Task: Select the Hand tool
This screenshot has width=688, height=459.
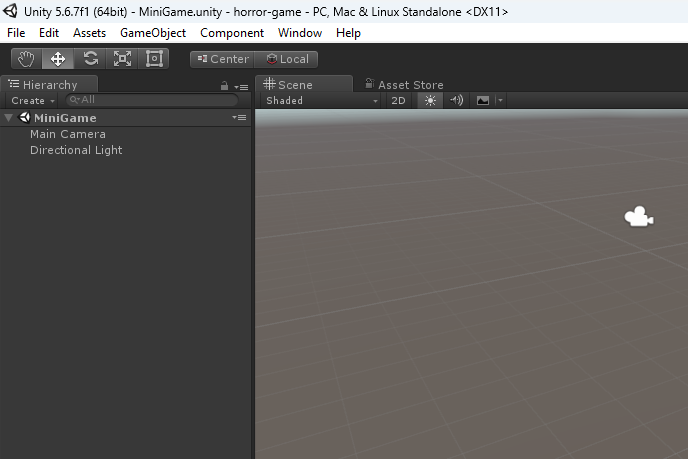Action: pyautogui.click(x=26, y=59)
